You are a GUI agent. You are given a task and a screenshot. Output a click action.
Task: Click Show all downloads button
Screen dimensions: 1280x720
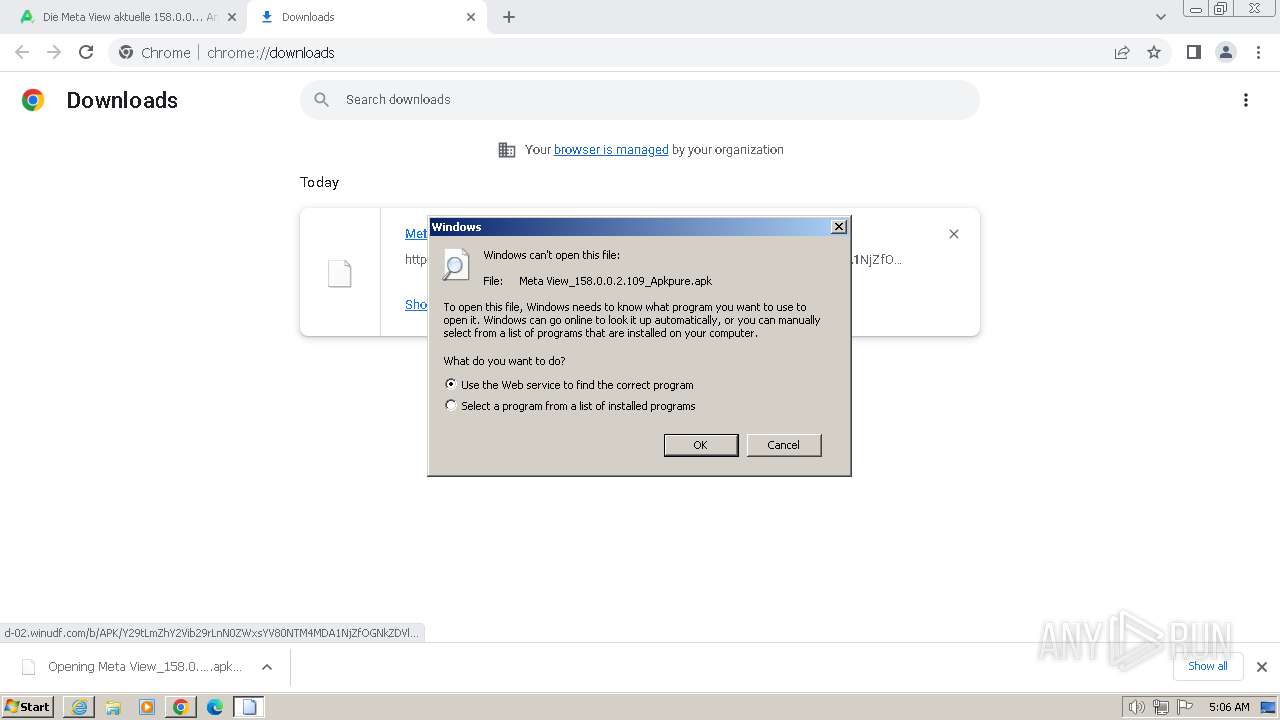coord(1208,666)
